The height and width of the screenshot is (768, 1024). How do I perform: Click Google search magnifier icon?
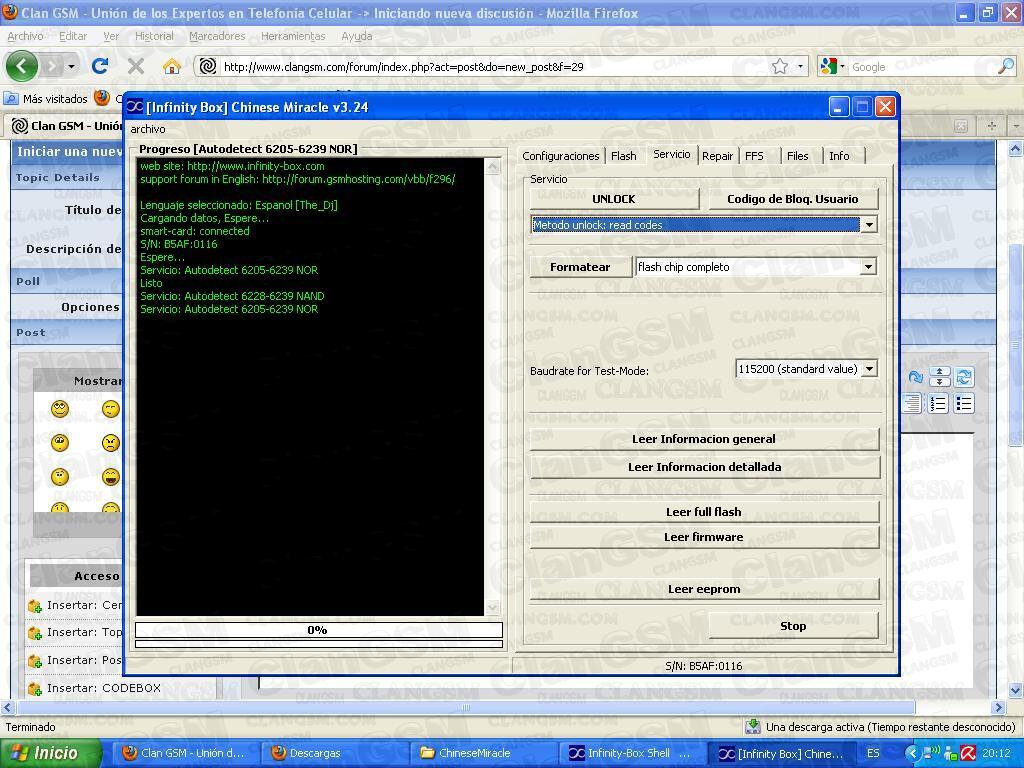click(x=1006, y=66)
